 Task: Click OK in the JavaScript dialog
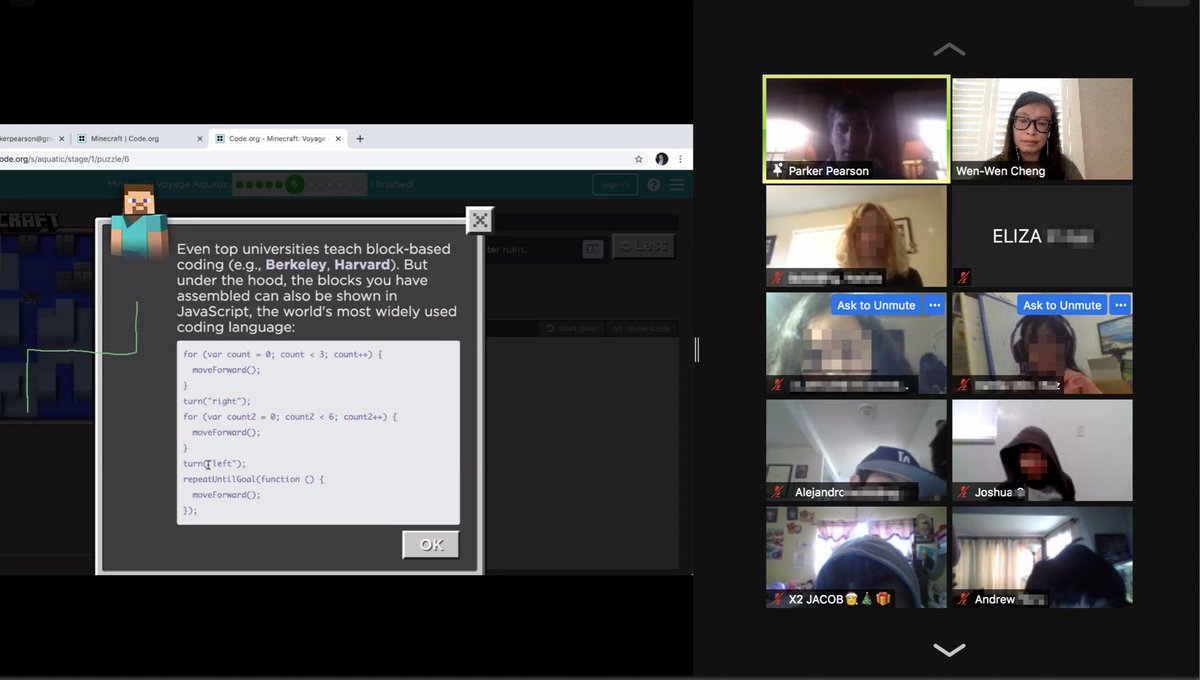431,545
